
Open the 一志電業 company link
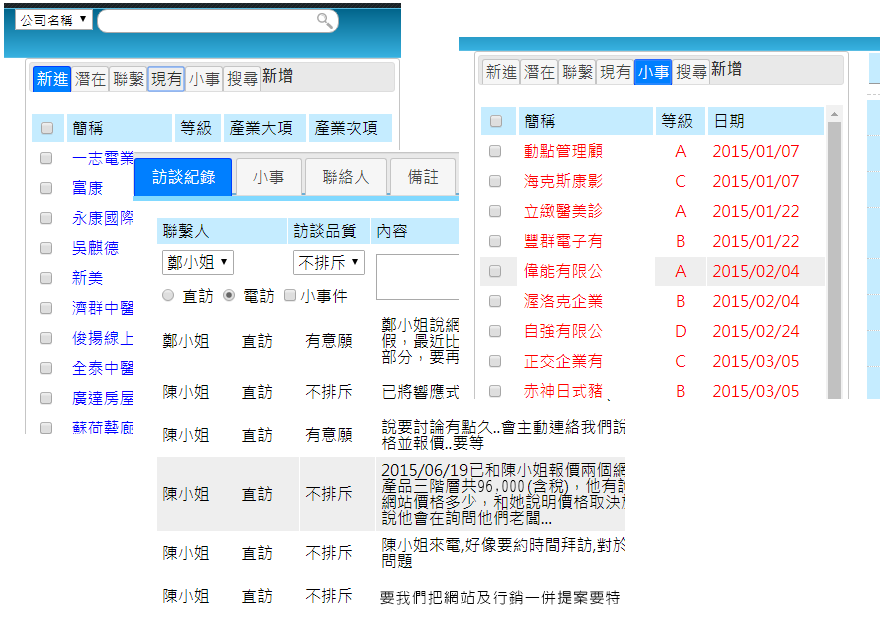[102, 158]
